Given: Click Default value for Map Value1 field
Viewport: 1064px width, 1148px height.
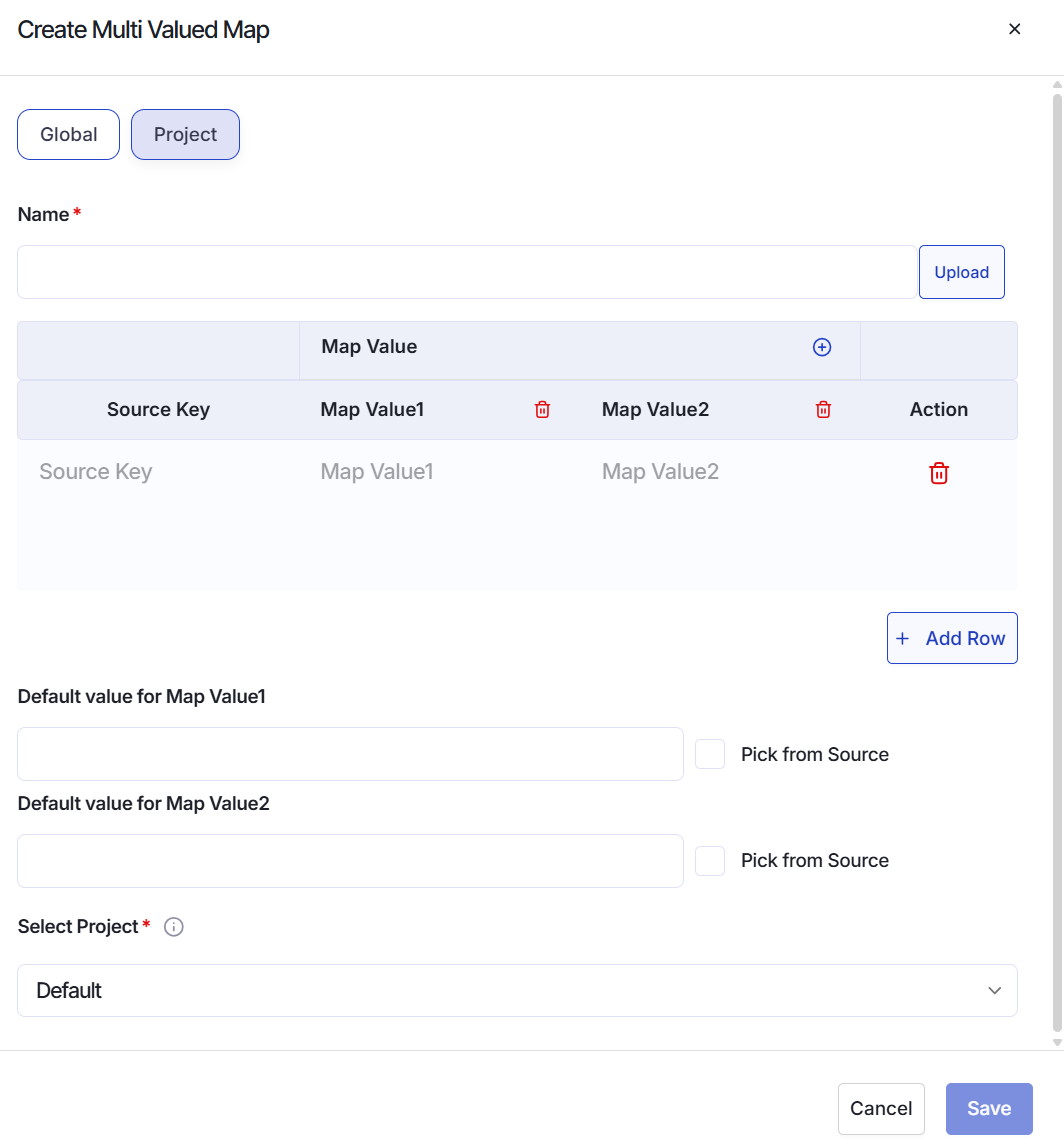Looking at the screenshot, I should coord(350,754).
